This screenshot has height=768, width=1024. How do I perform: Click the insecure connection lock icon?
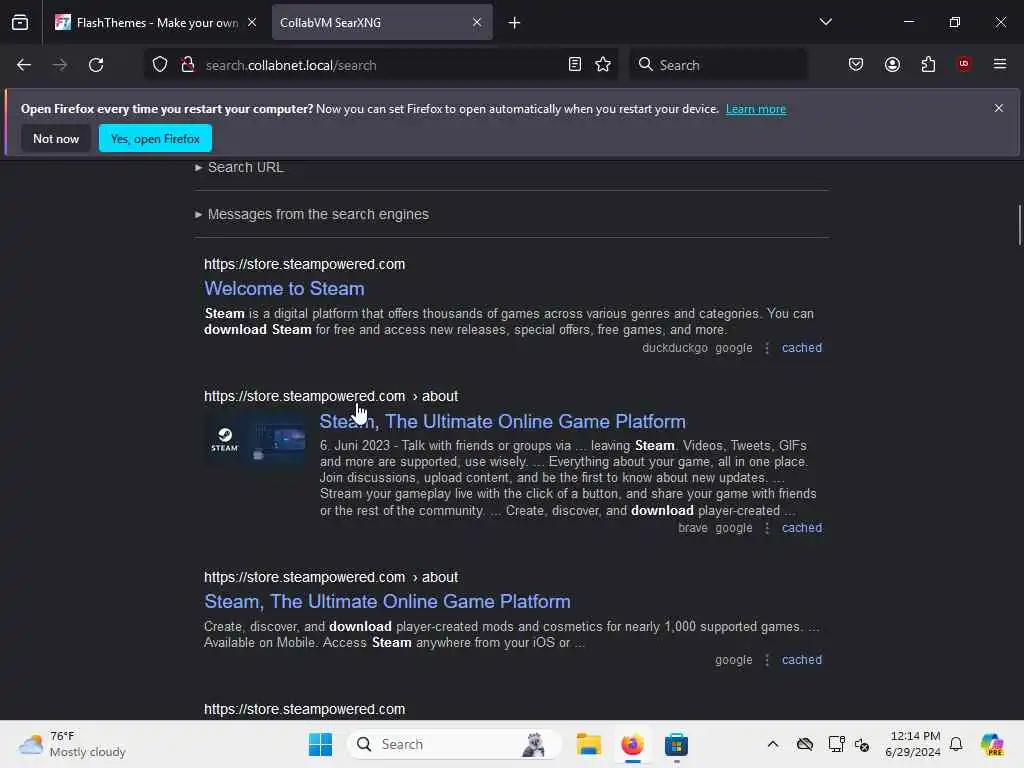tap(188, 65)
